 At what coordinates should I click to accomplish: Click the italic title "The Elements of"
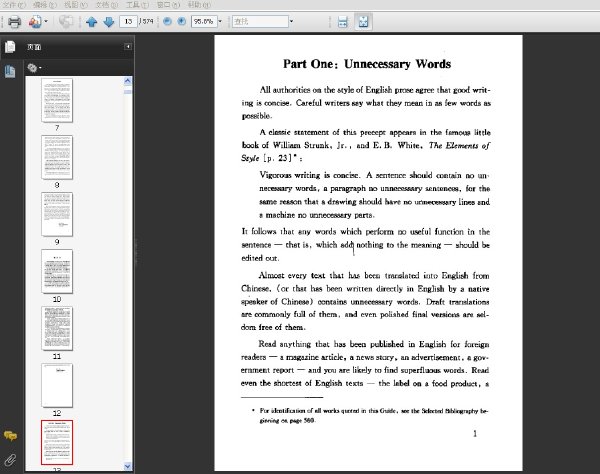tap(459, 145)
